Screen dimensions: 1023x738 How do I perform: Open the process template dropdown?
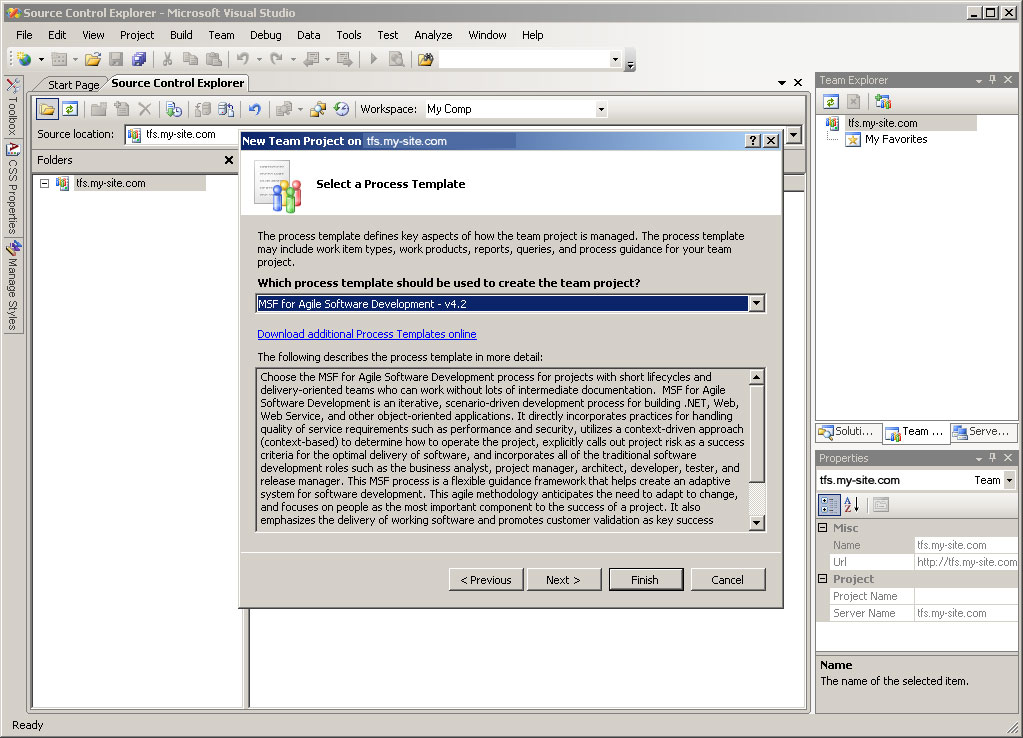pyautogui.click(x=756, y=303)
